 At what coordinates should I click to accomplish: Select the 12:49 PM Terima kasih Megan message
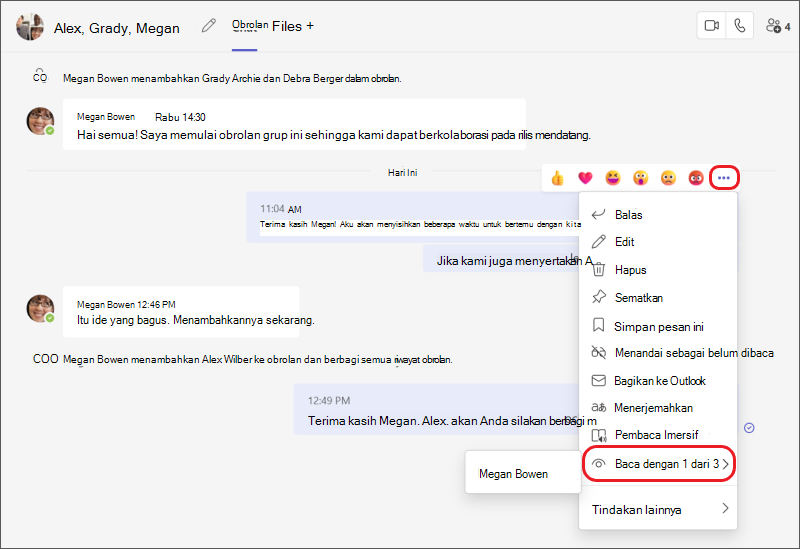point(436,409)
